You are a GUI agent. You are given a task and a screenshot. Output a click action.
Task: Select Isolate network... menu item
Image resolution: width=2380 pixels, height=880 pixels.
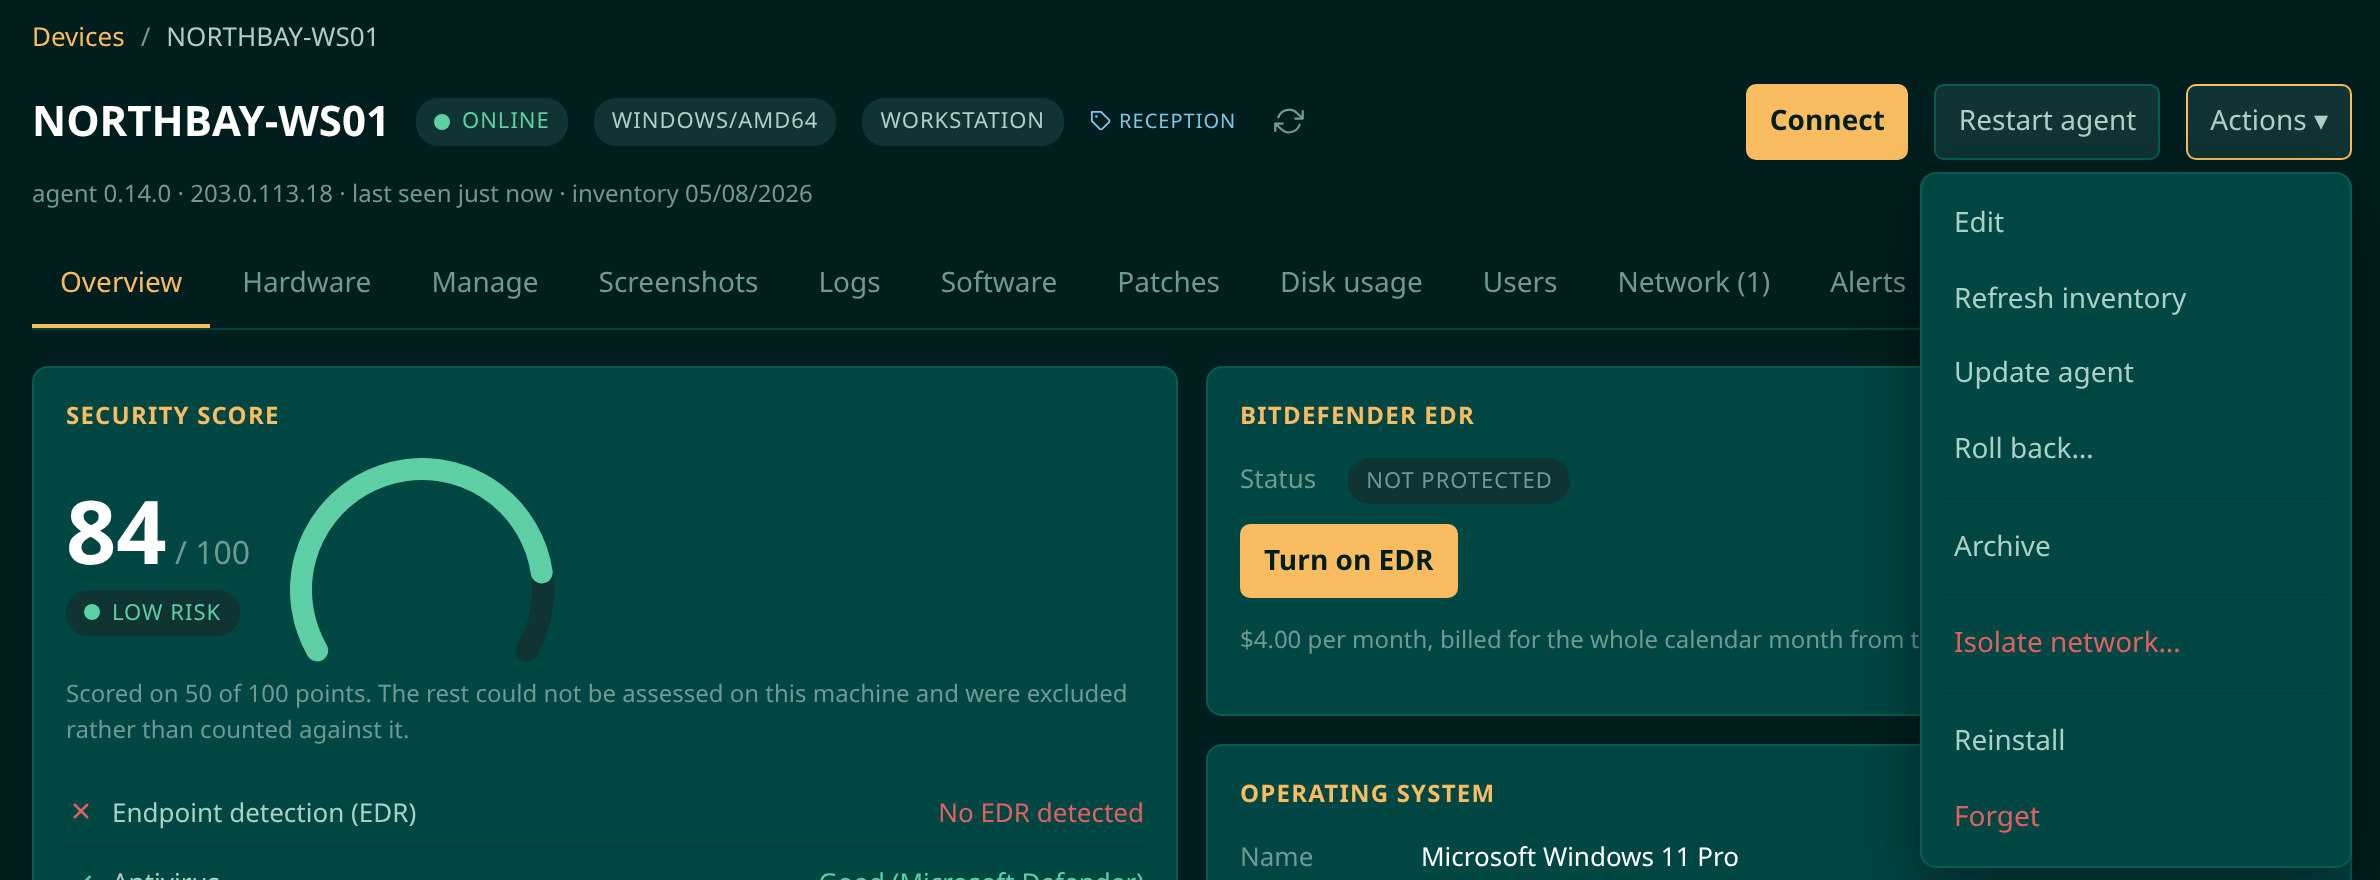(x=2135, y=642)
